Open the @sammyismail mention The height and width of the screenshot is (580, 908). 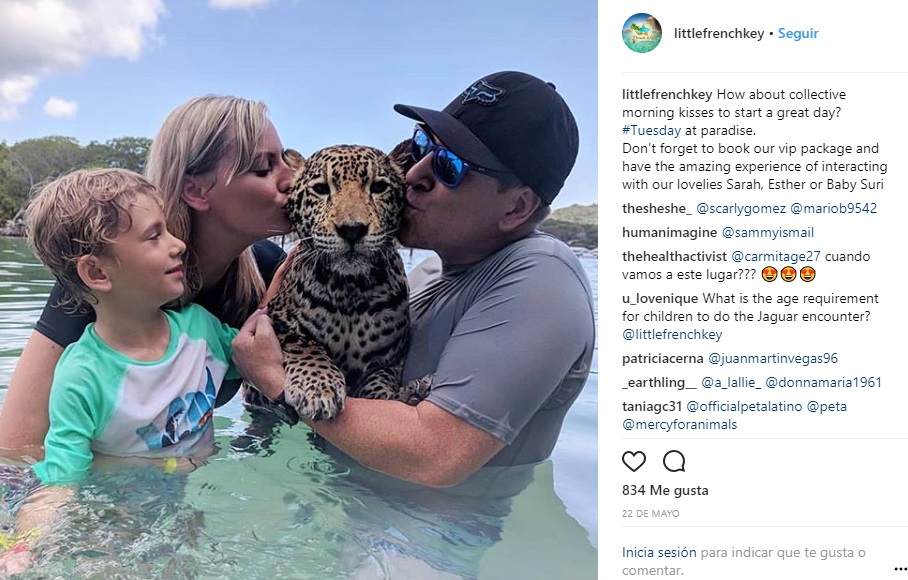(767, 233)
